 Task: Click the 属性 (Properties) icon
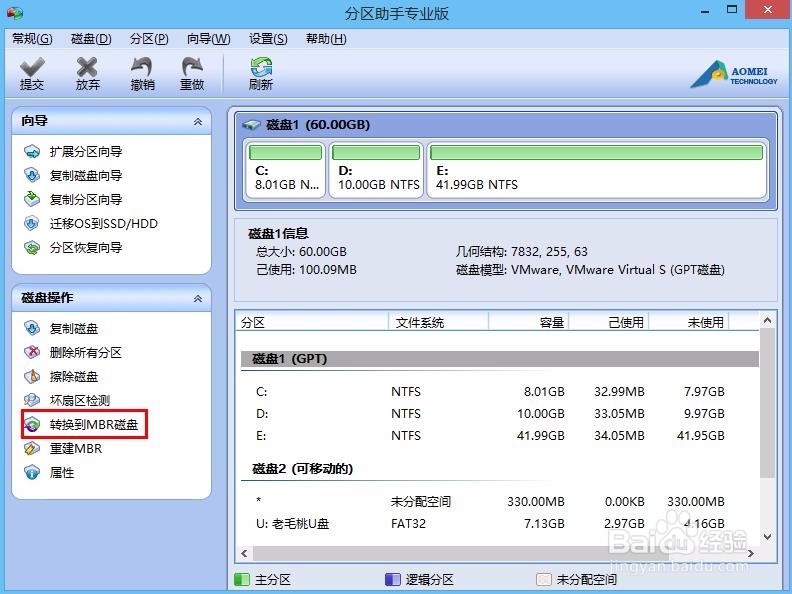[32, 472]
